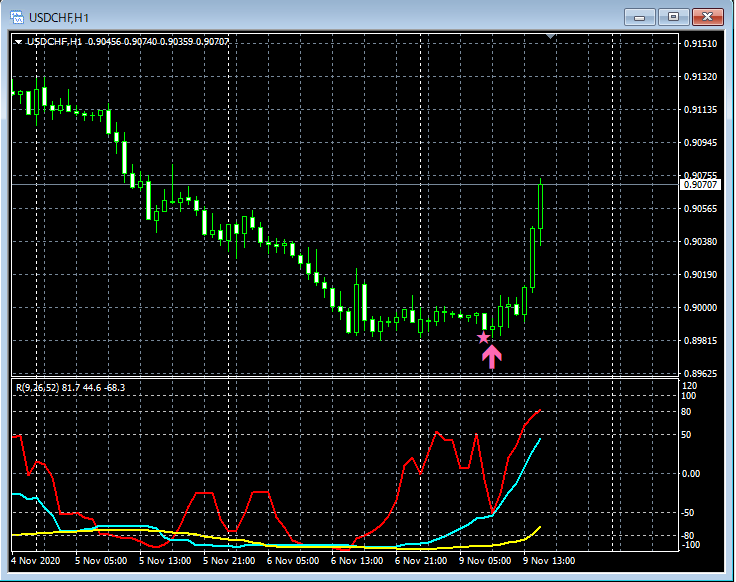Minimize the USDCHF,H1 chart window

pyautogui.click(x=639, y=17)
